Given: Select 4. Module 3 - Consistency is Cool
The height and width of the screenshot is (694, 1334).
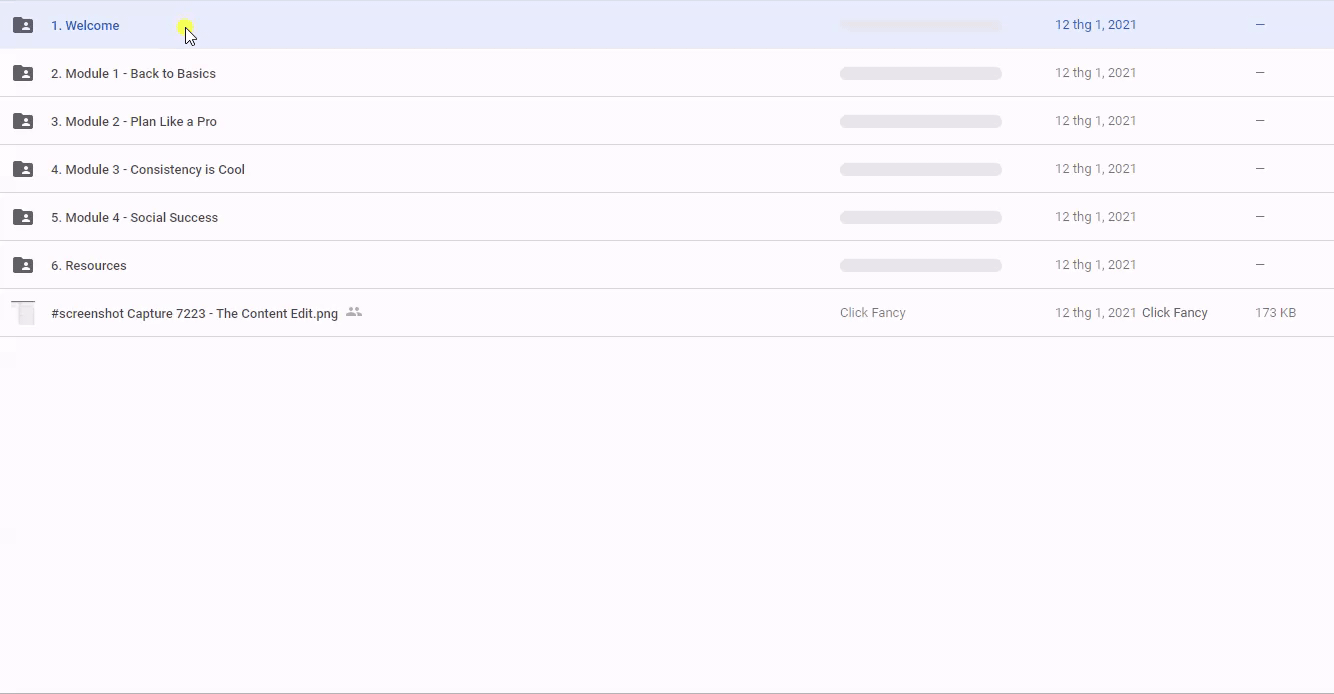Looking at the screenshot, I should click(148, 170).
